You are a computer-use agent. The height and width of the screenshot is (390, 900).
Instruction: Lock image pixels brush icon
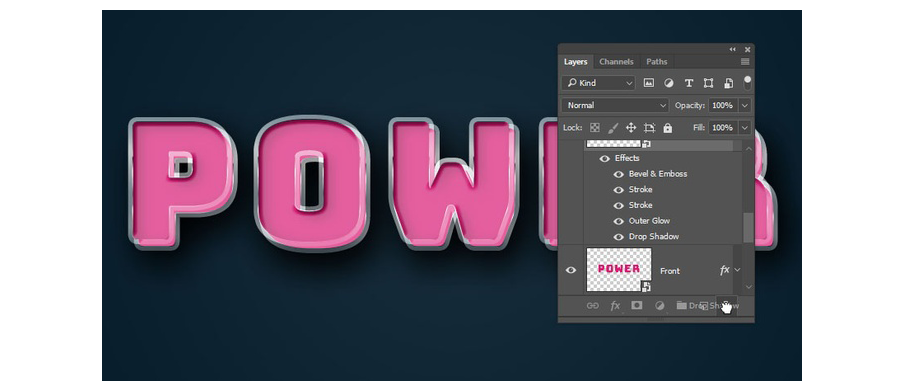click(x=612, y=128)
